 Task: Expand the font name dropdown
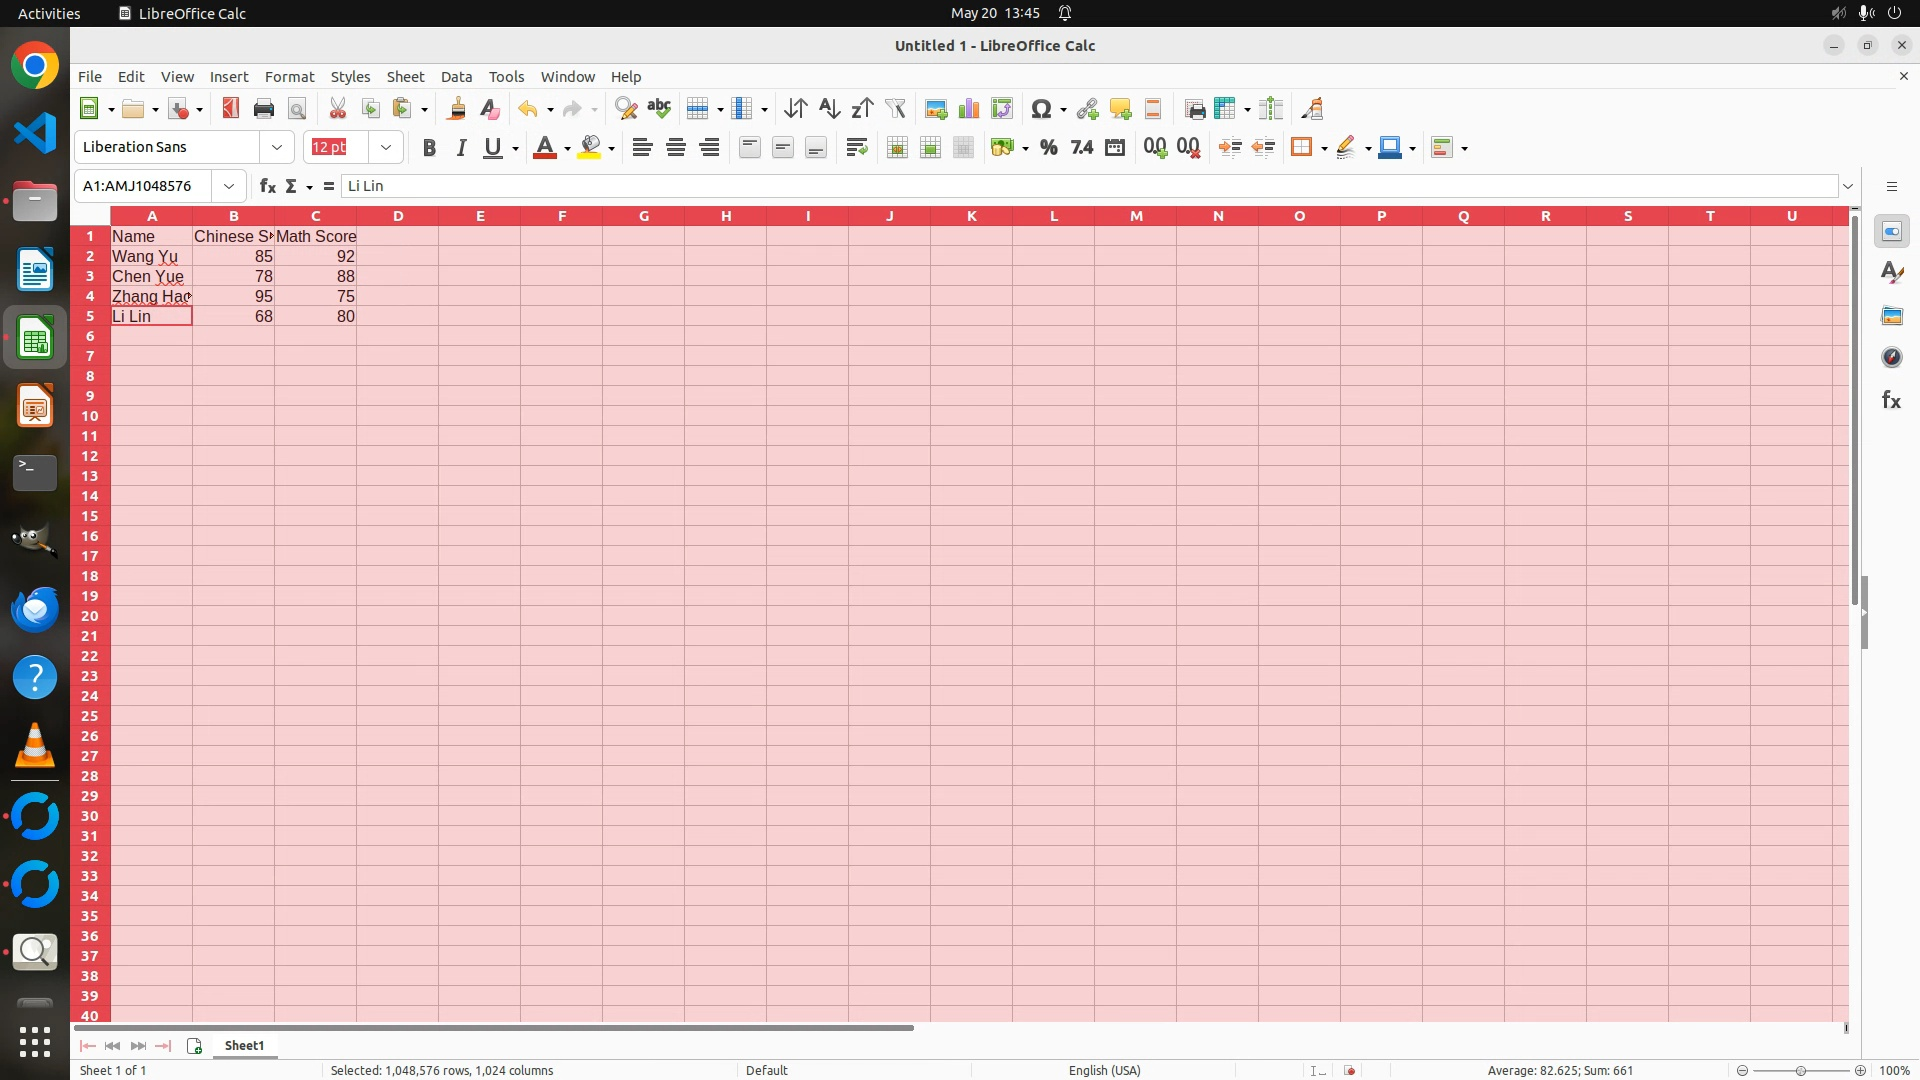pyautogui.click(x=277, y=147)
